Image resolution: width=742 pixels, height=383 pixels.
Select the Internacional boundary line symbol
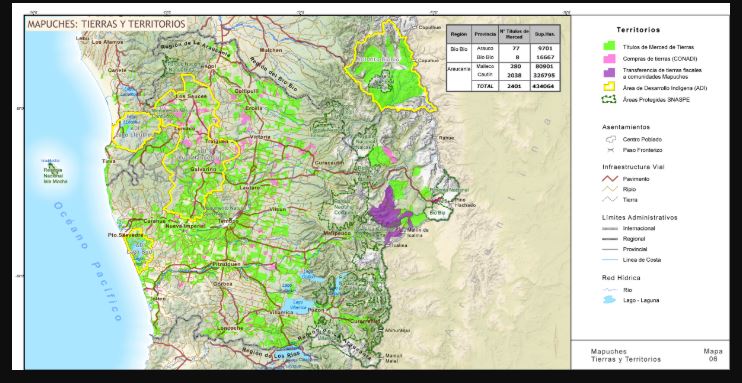click(610, 228)
